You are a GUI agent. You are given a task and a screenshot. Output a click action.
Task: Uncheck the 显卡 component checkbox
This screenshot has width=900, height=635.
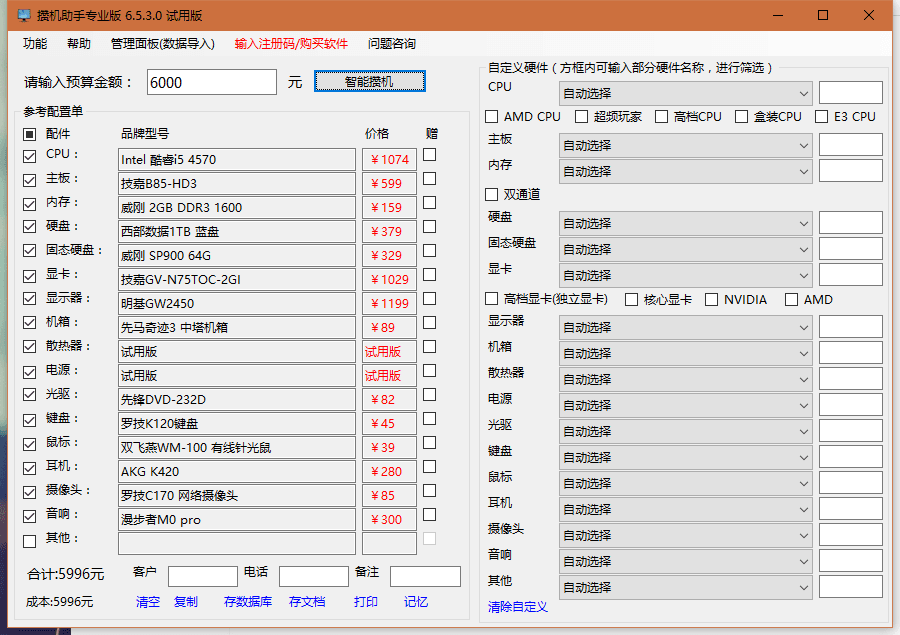coord(29,276)
